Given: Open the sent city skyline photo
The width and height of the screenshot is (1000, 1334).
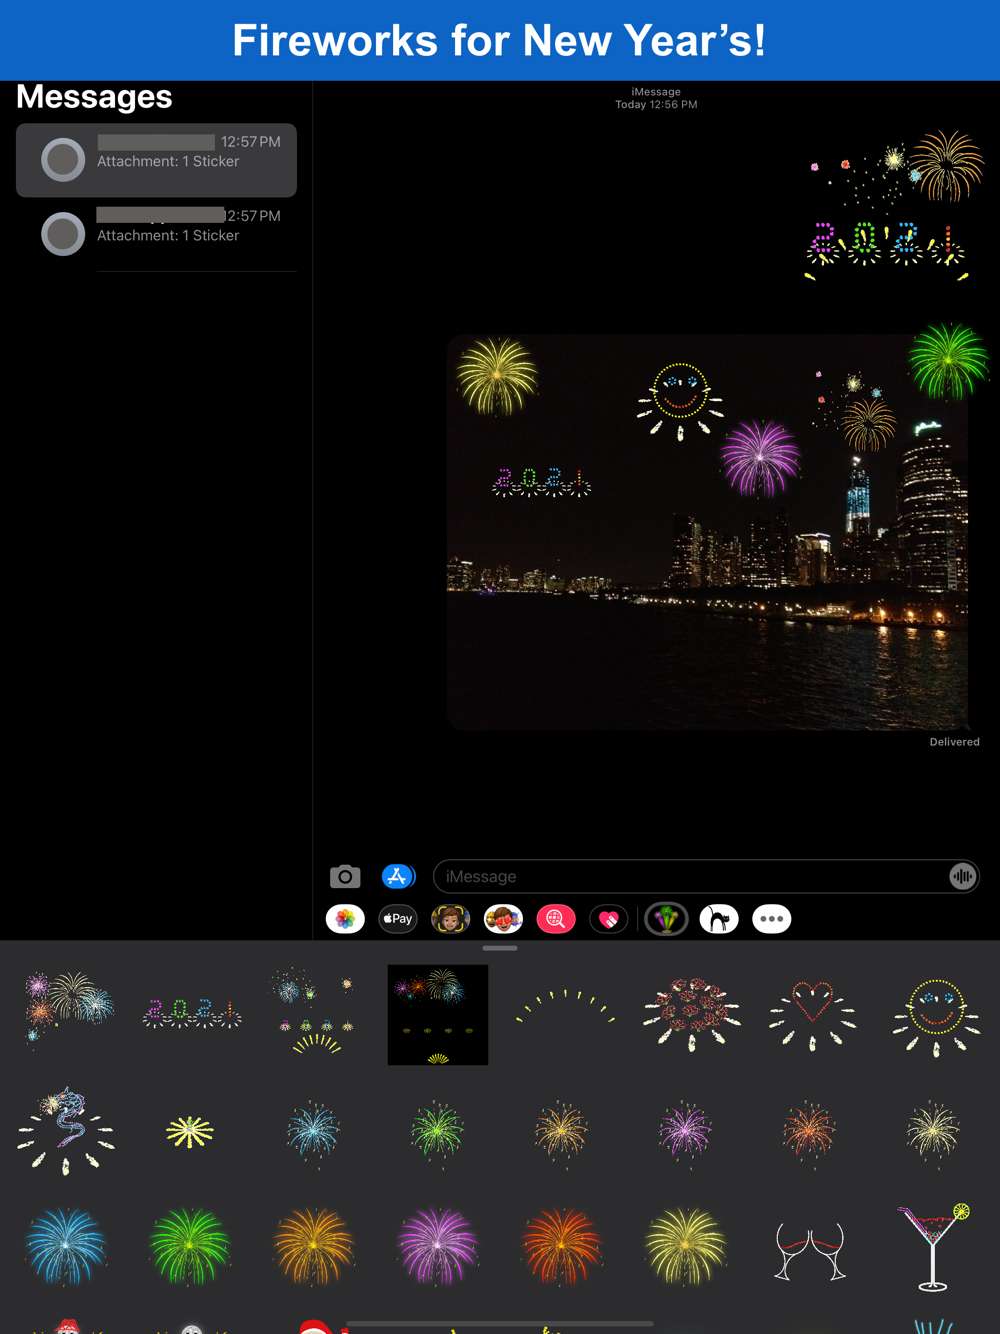Looking at the screenshot, I should [708, 532].
